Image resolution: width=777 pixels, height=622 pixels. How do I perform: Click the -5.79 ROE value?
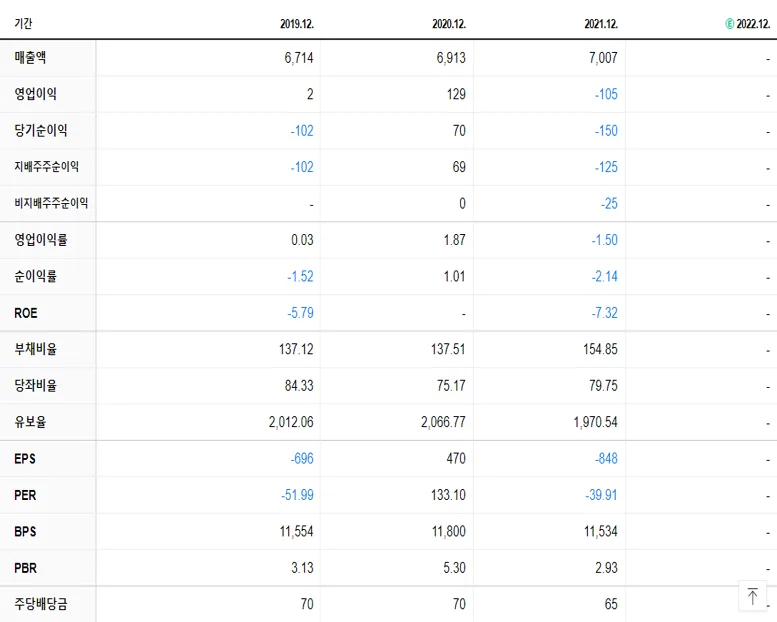[300, 313]
